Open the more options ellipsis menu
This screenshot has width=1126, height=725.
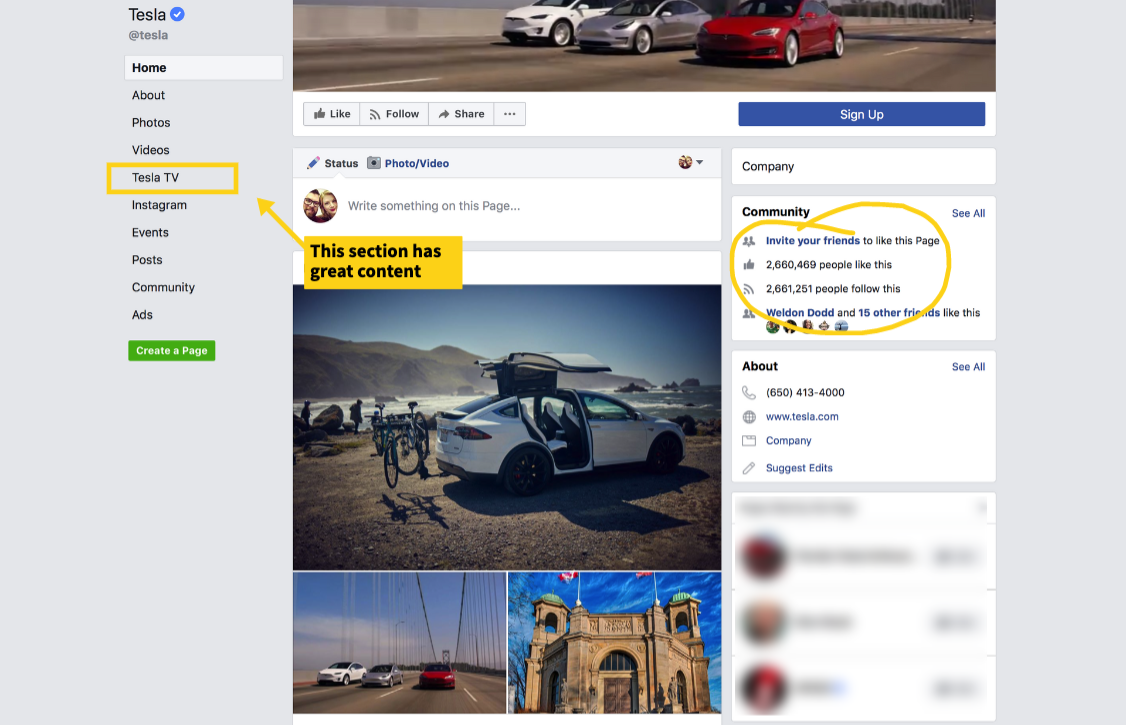(x=510, y=114)
